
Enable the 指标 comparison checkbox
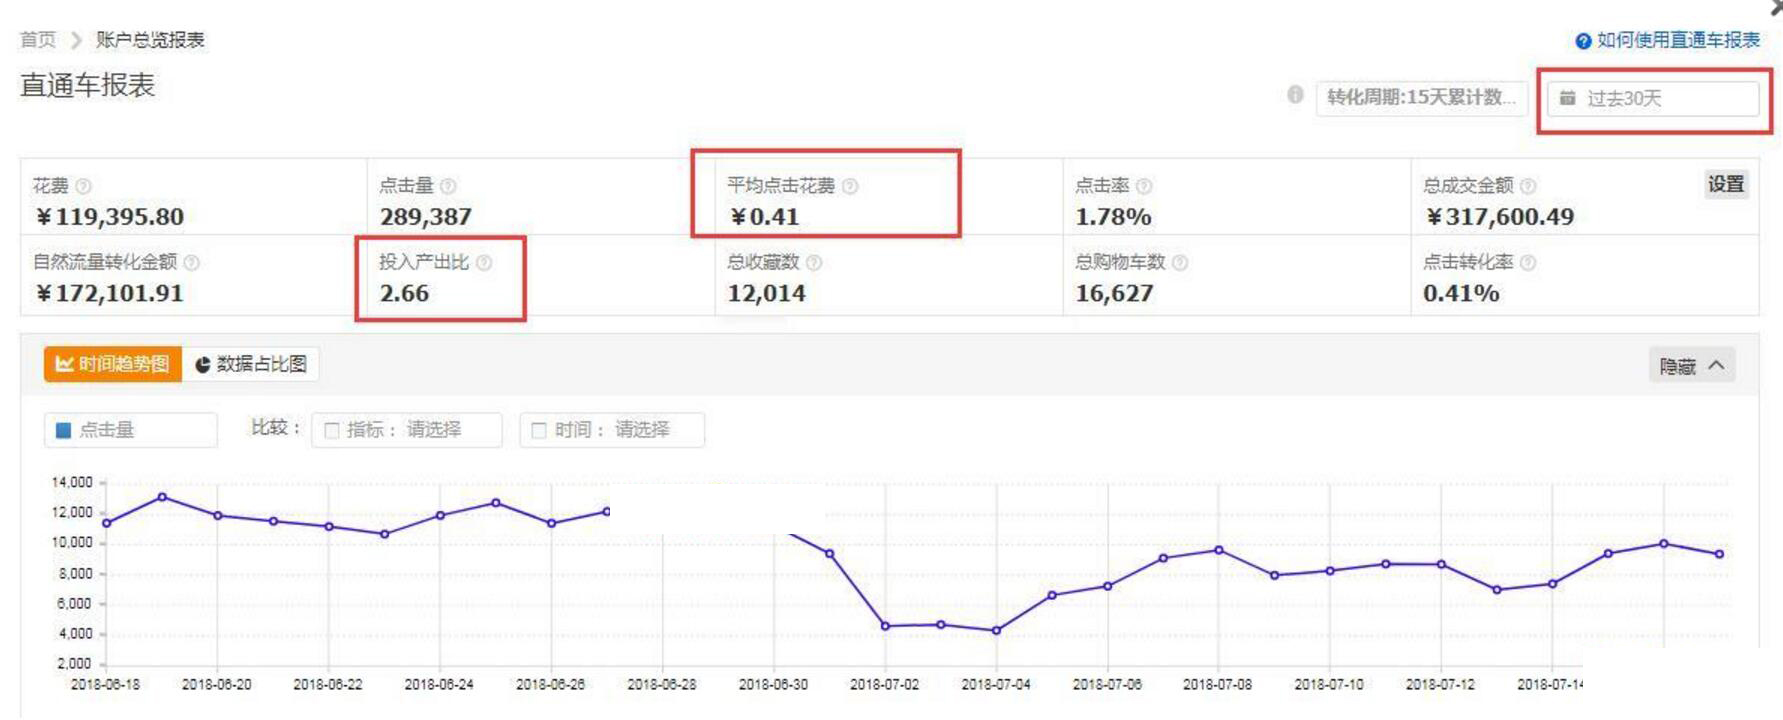tap(332, 431)
